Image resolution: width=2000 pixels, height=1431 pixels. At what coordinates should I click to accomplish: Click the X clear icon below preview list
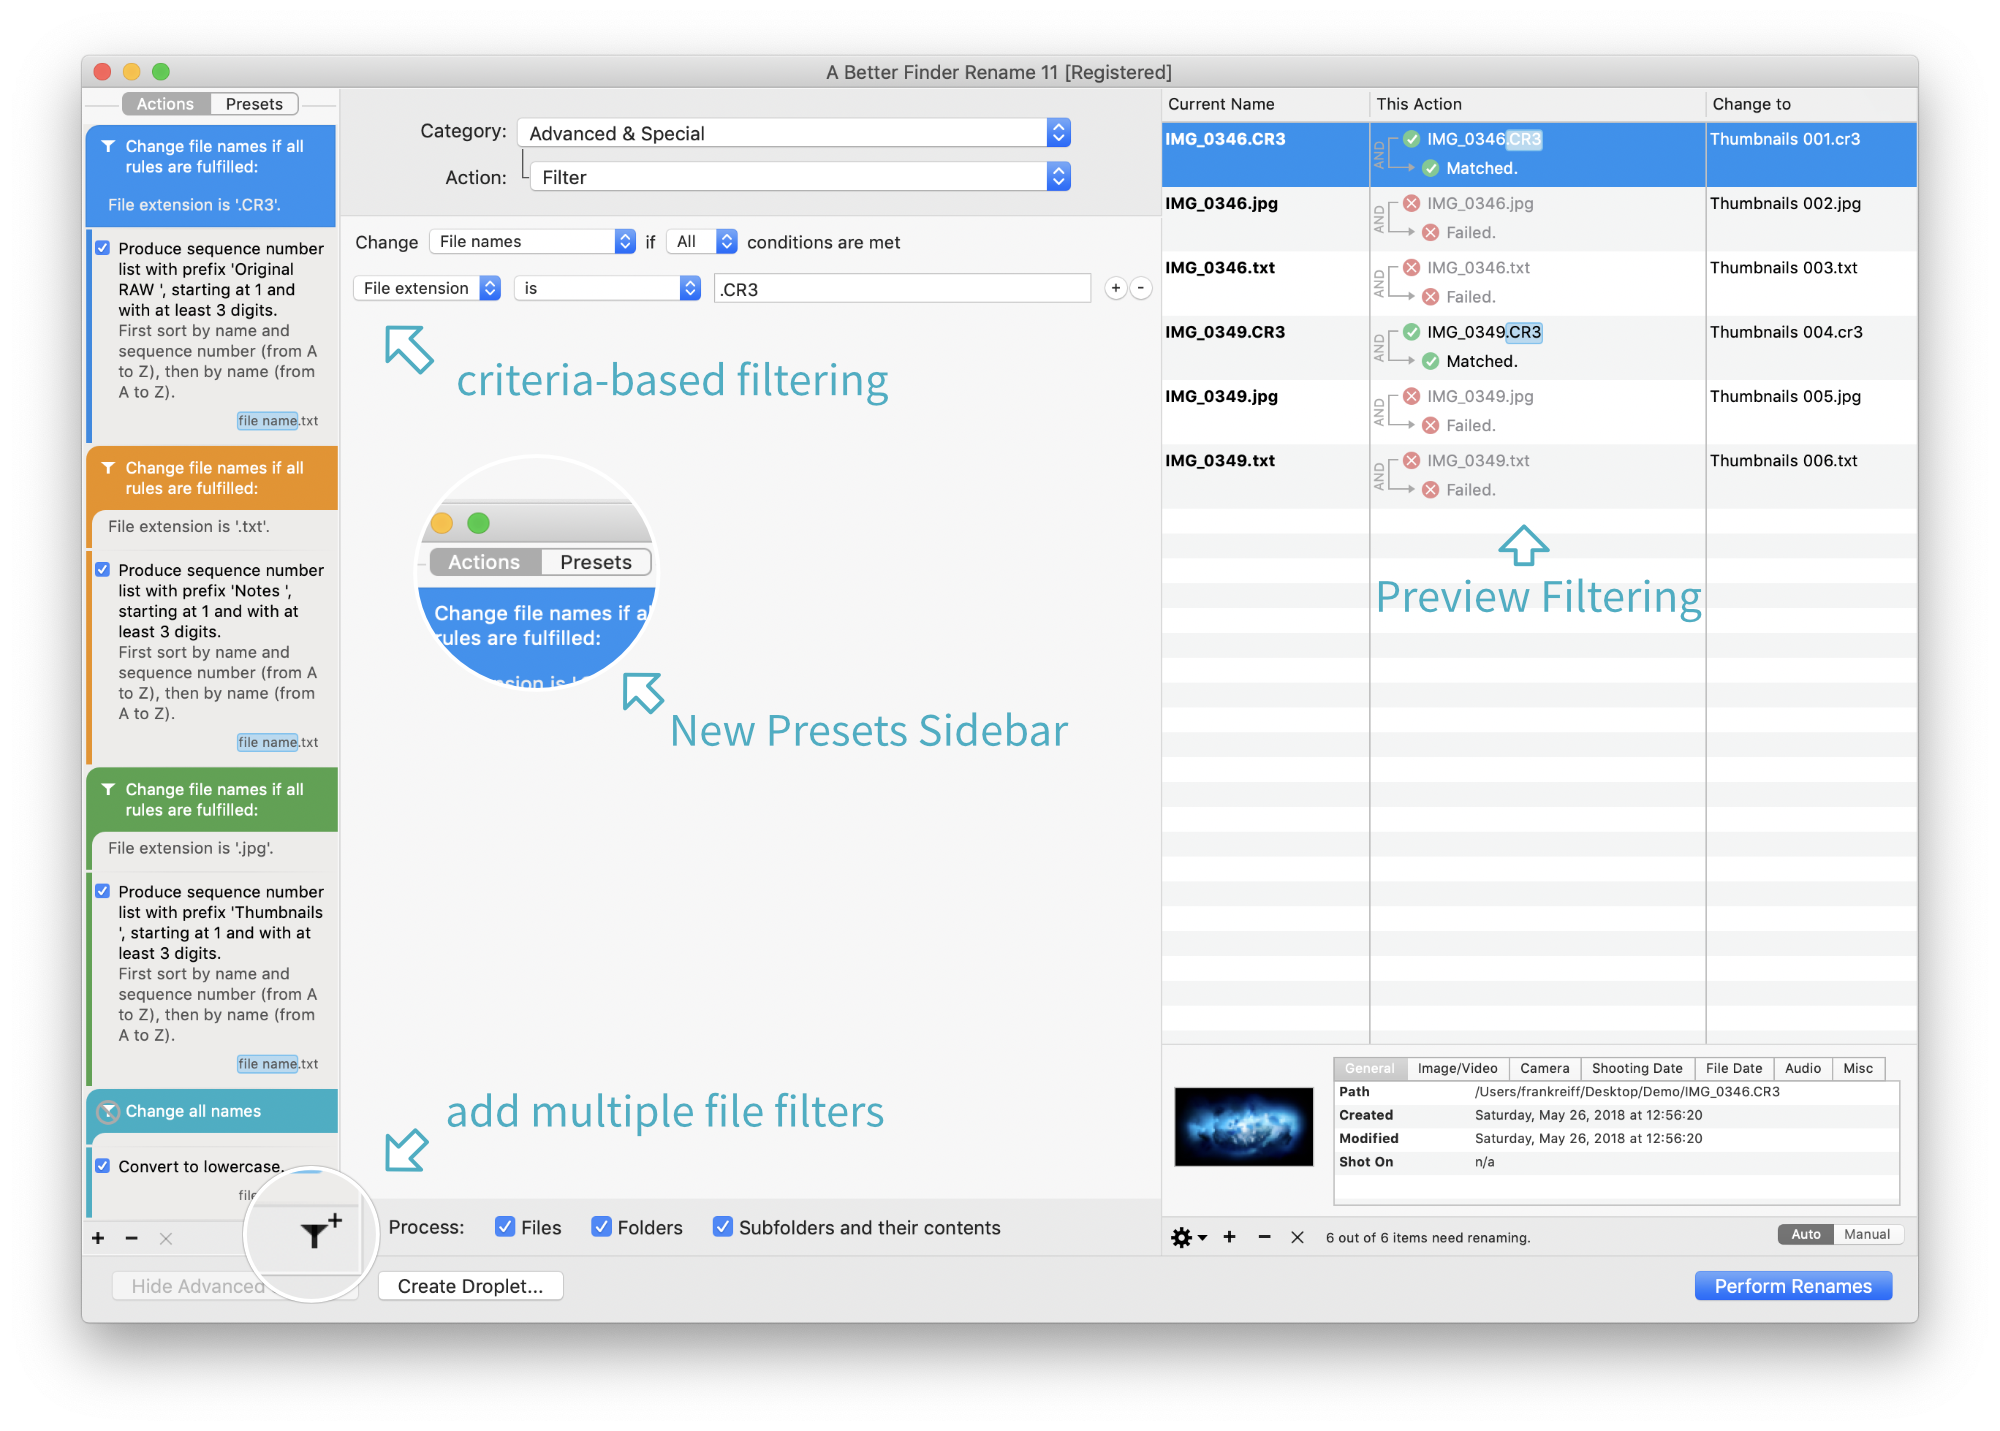point(1297,1237)
